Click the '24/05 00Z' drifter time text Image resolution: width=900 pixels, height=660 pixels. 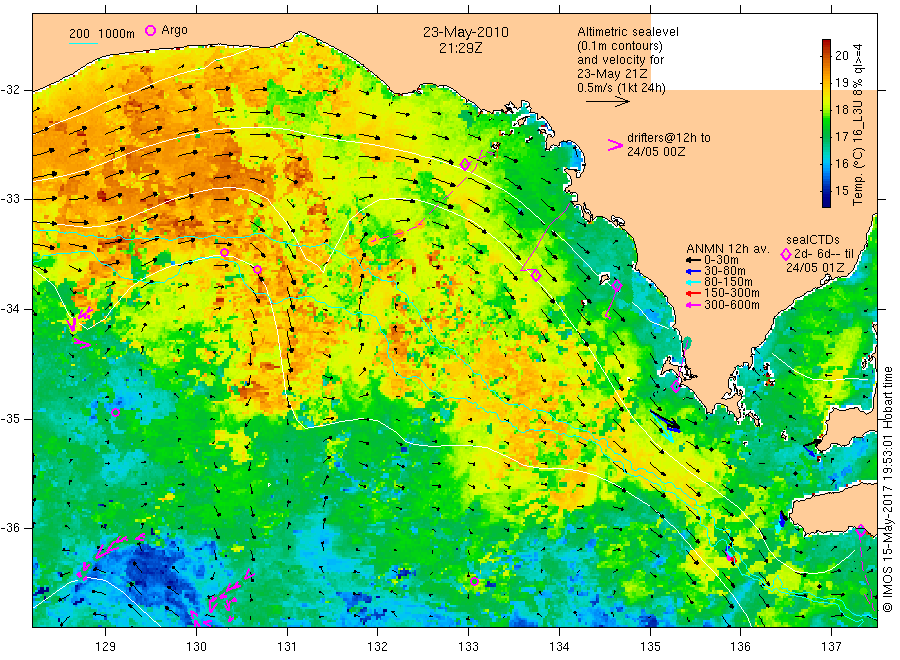(x=655, y=152)
